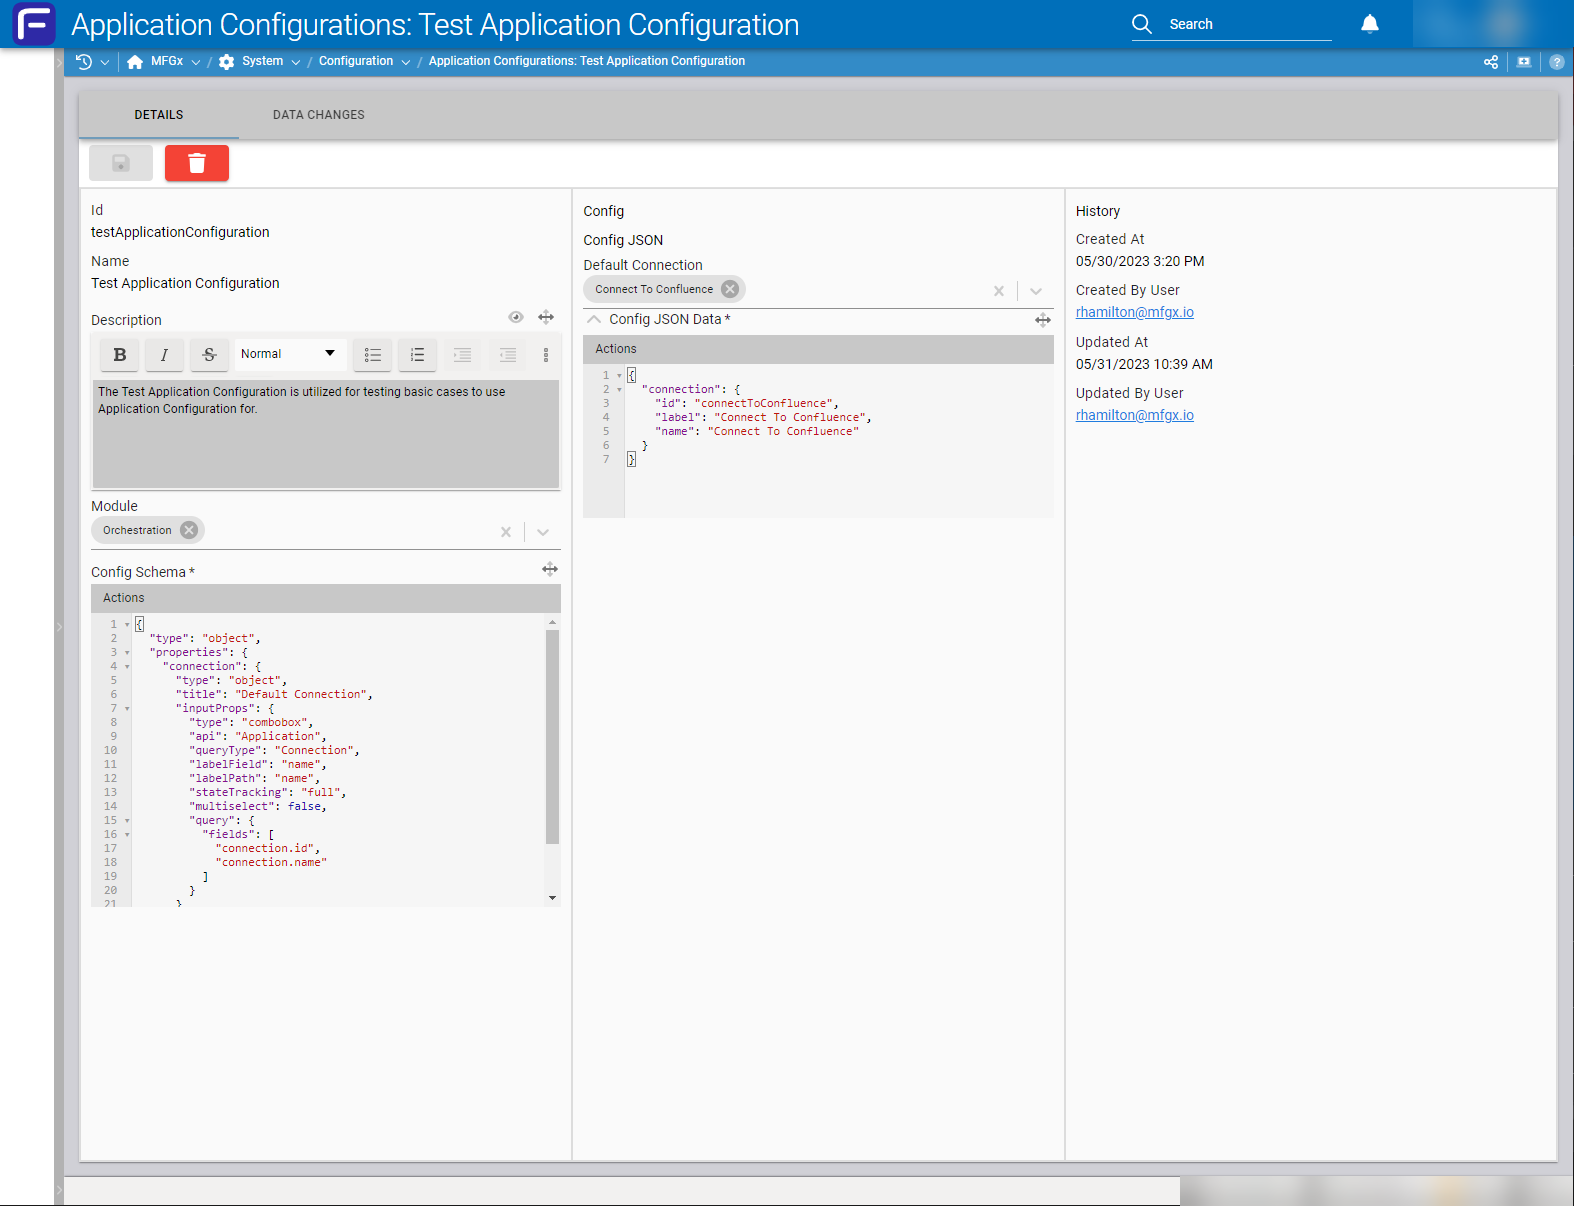Clear the Default Connection field
Screen dimensions: 1574x1206
(x=999, y=291)
